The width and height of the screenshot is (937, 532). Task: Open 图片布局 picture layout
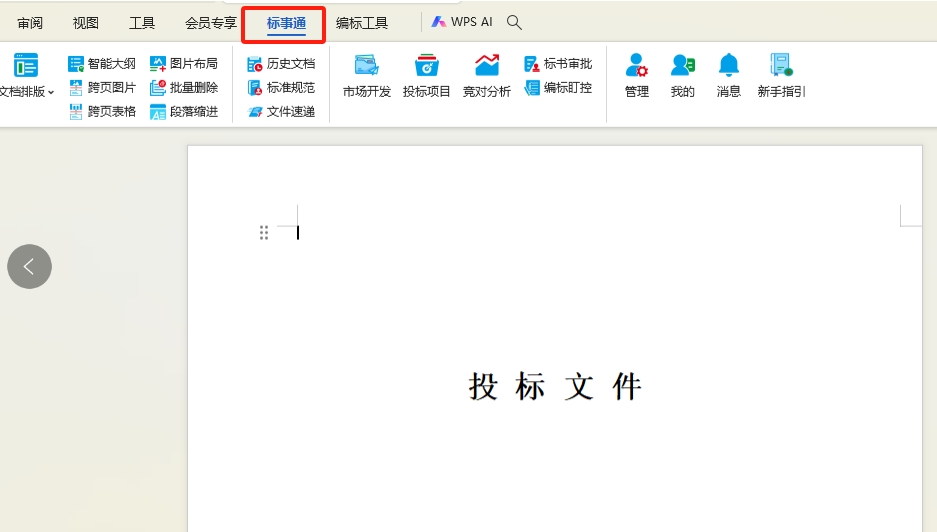pos(183,63)
